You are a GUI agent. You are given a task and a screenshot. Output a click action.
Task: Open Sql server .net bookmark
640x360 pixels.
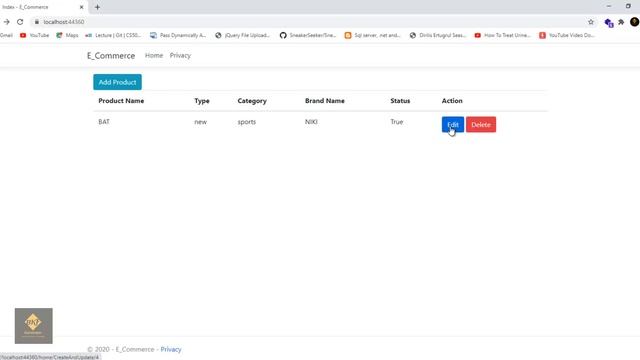pyautogui.click(x=372, y=36)
